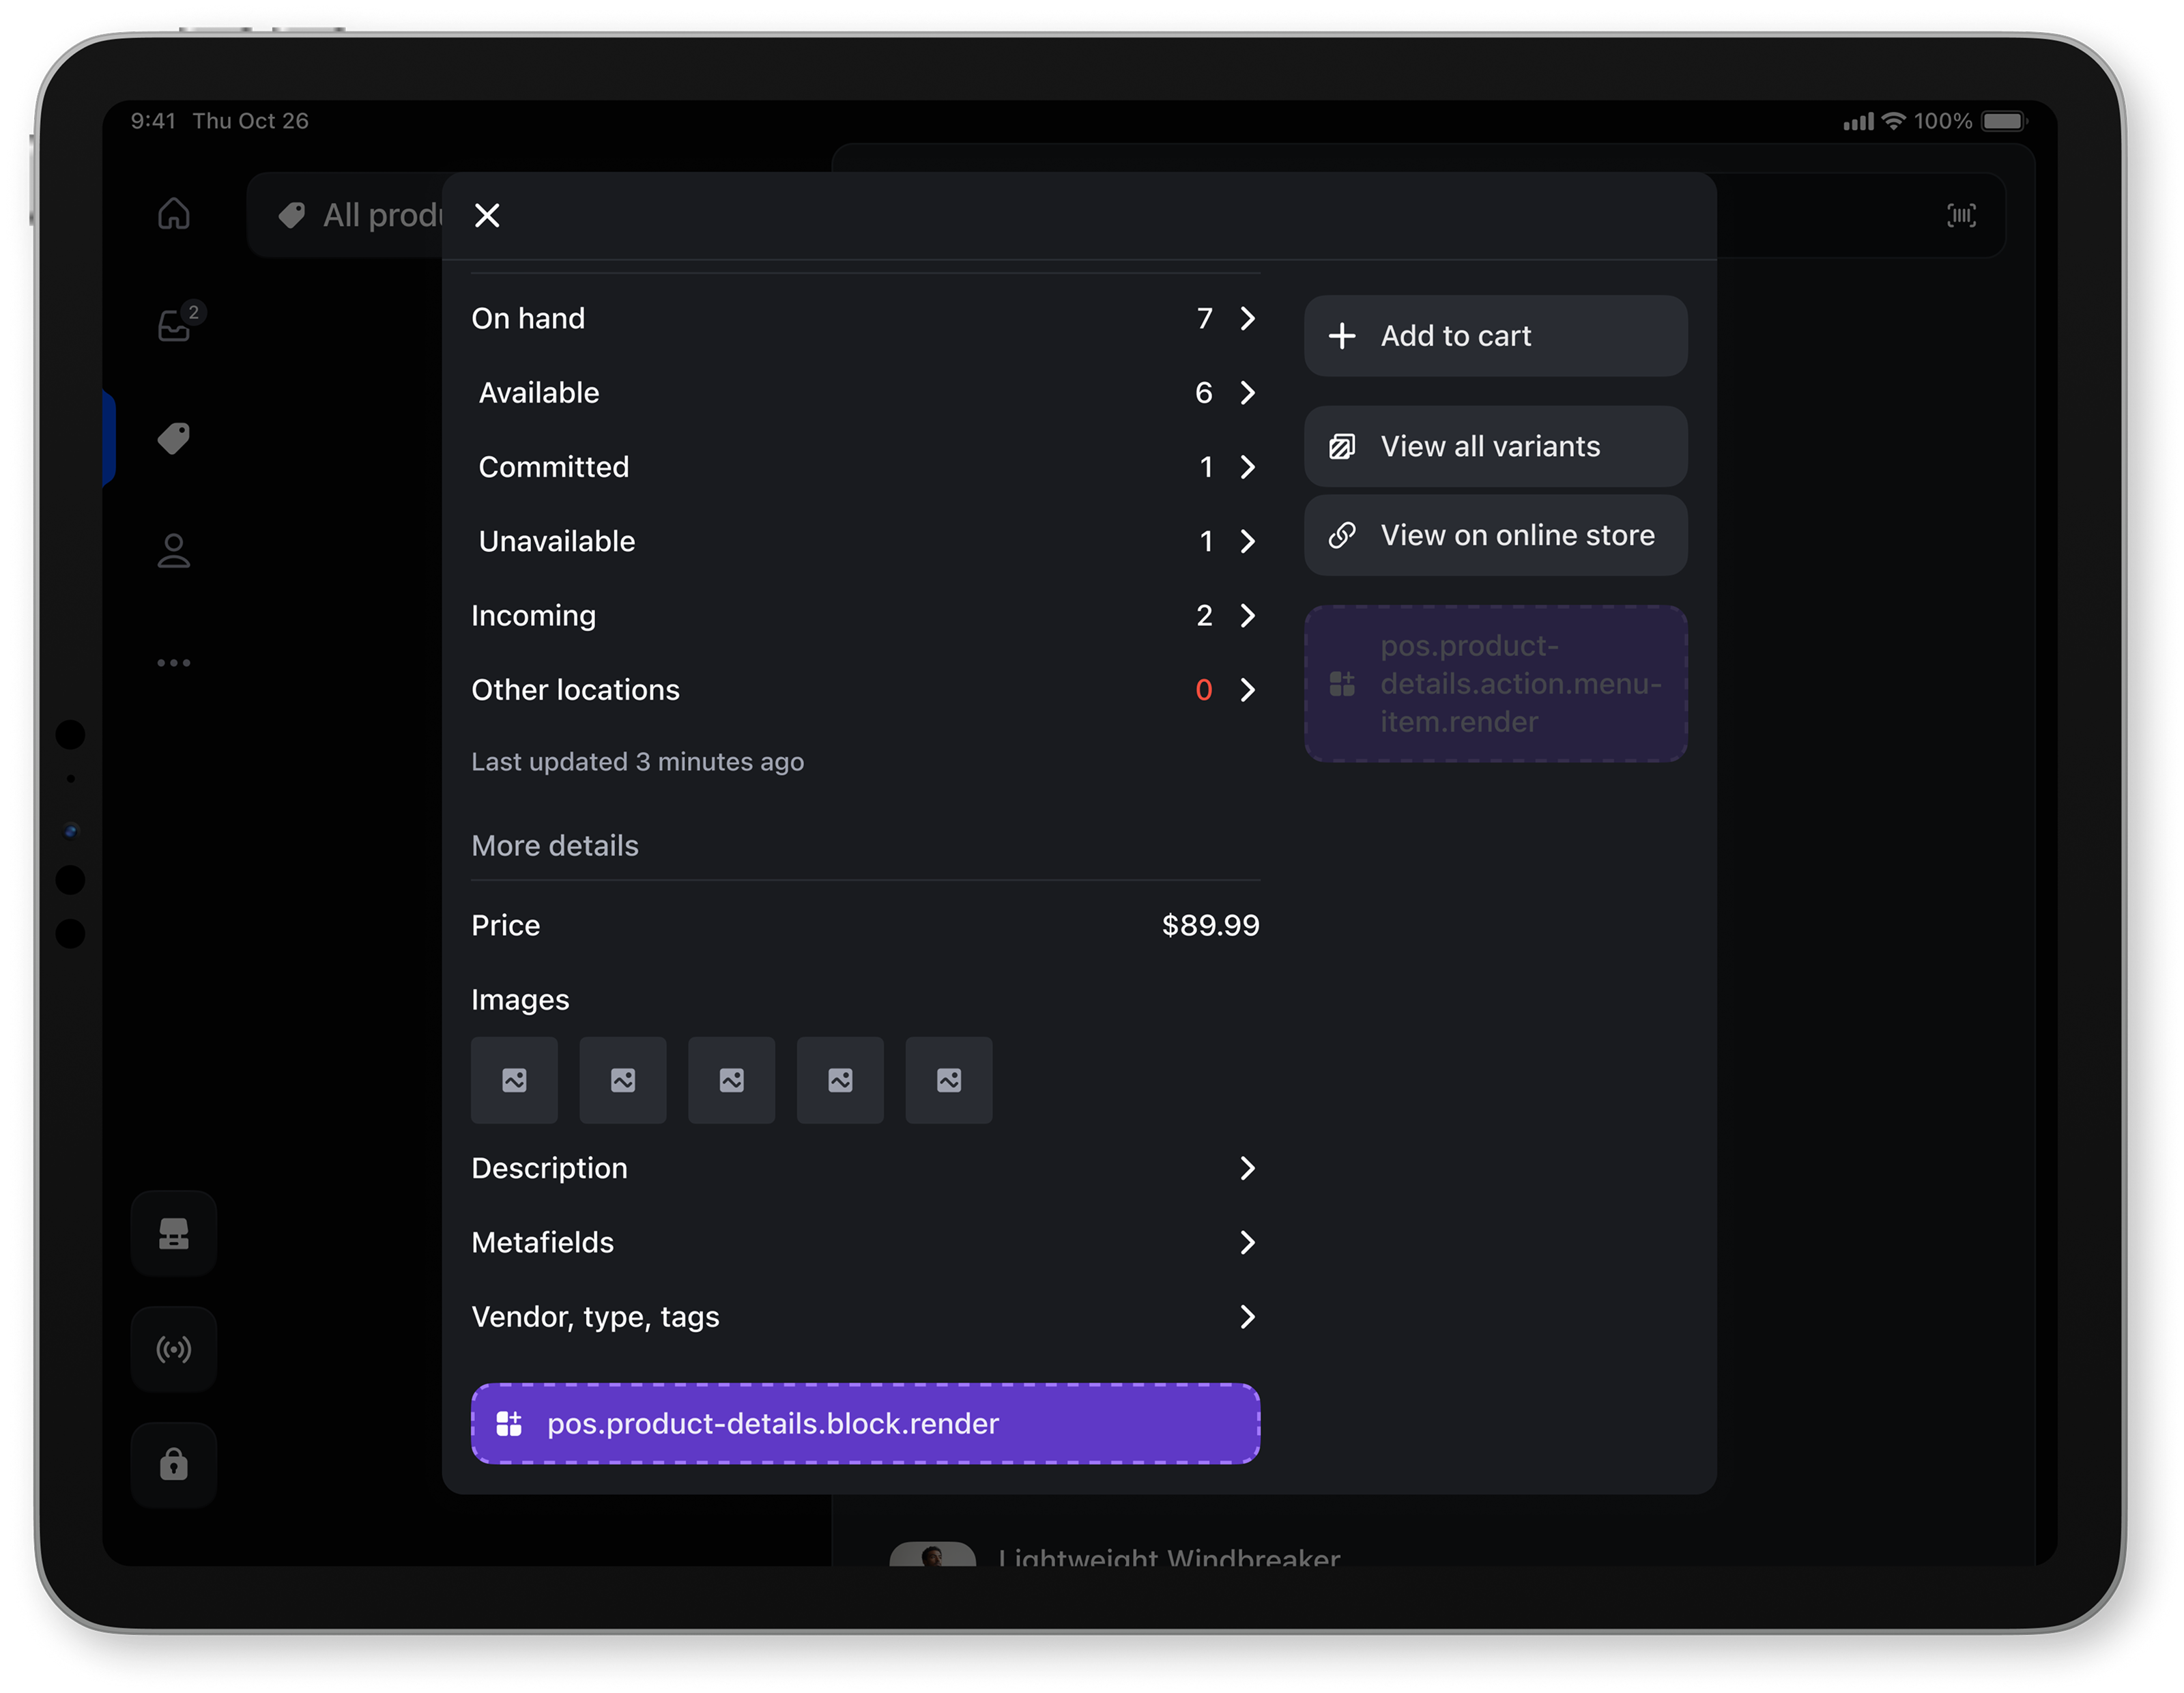Open the first product image thumbnail

coord(514,1080)
